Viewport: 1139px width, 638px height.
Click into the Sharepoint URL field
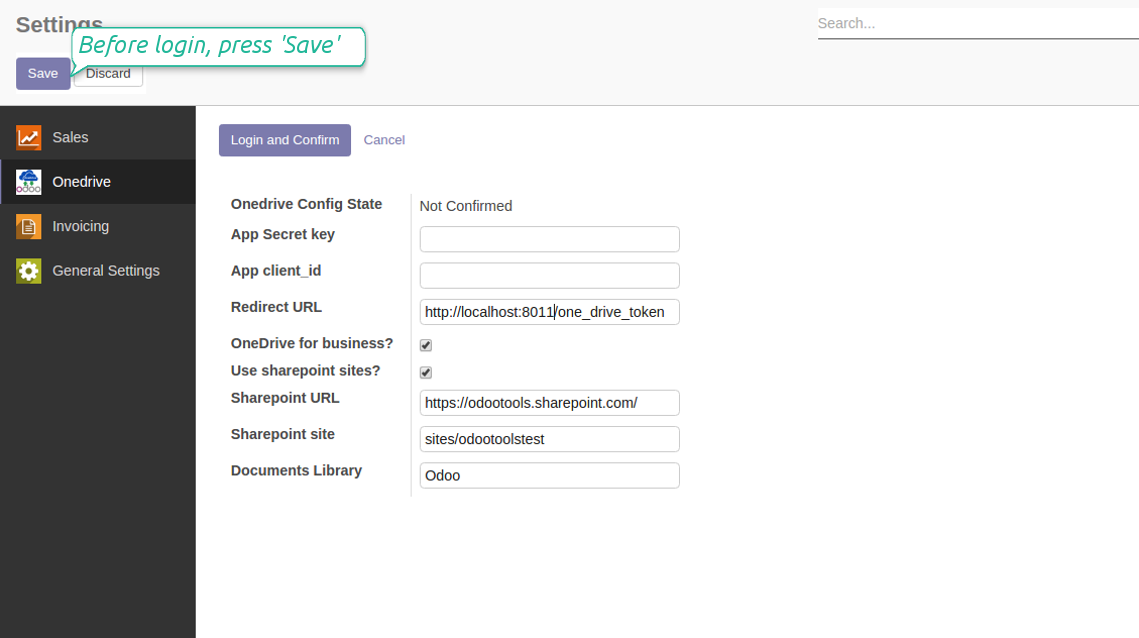coord(549,403)
